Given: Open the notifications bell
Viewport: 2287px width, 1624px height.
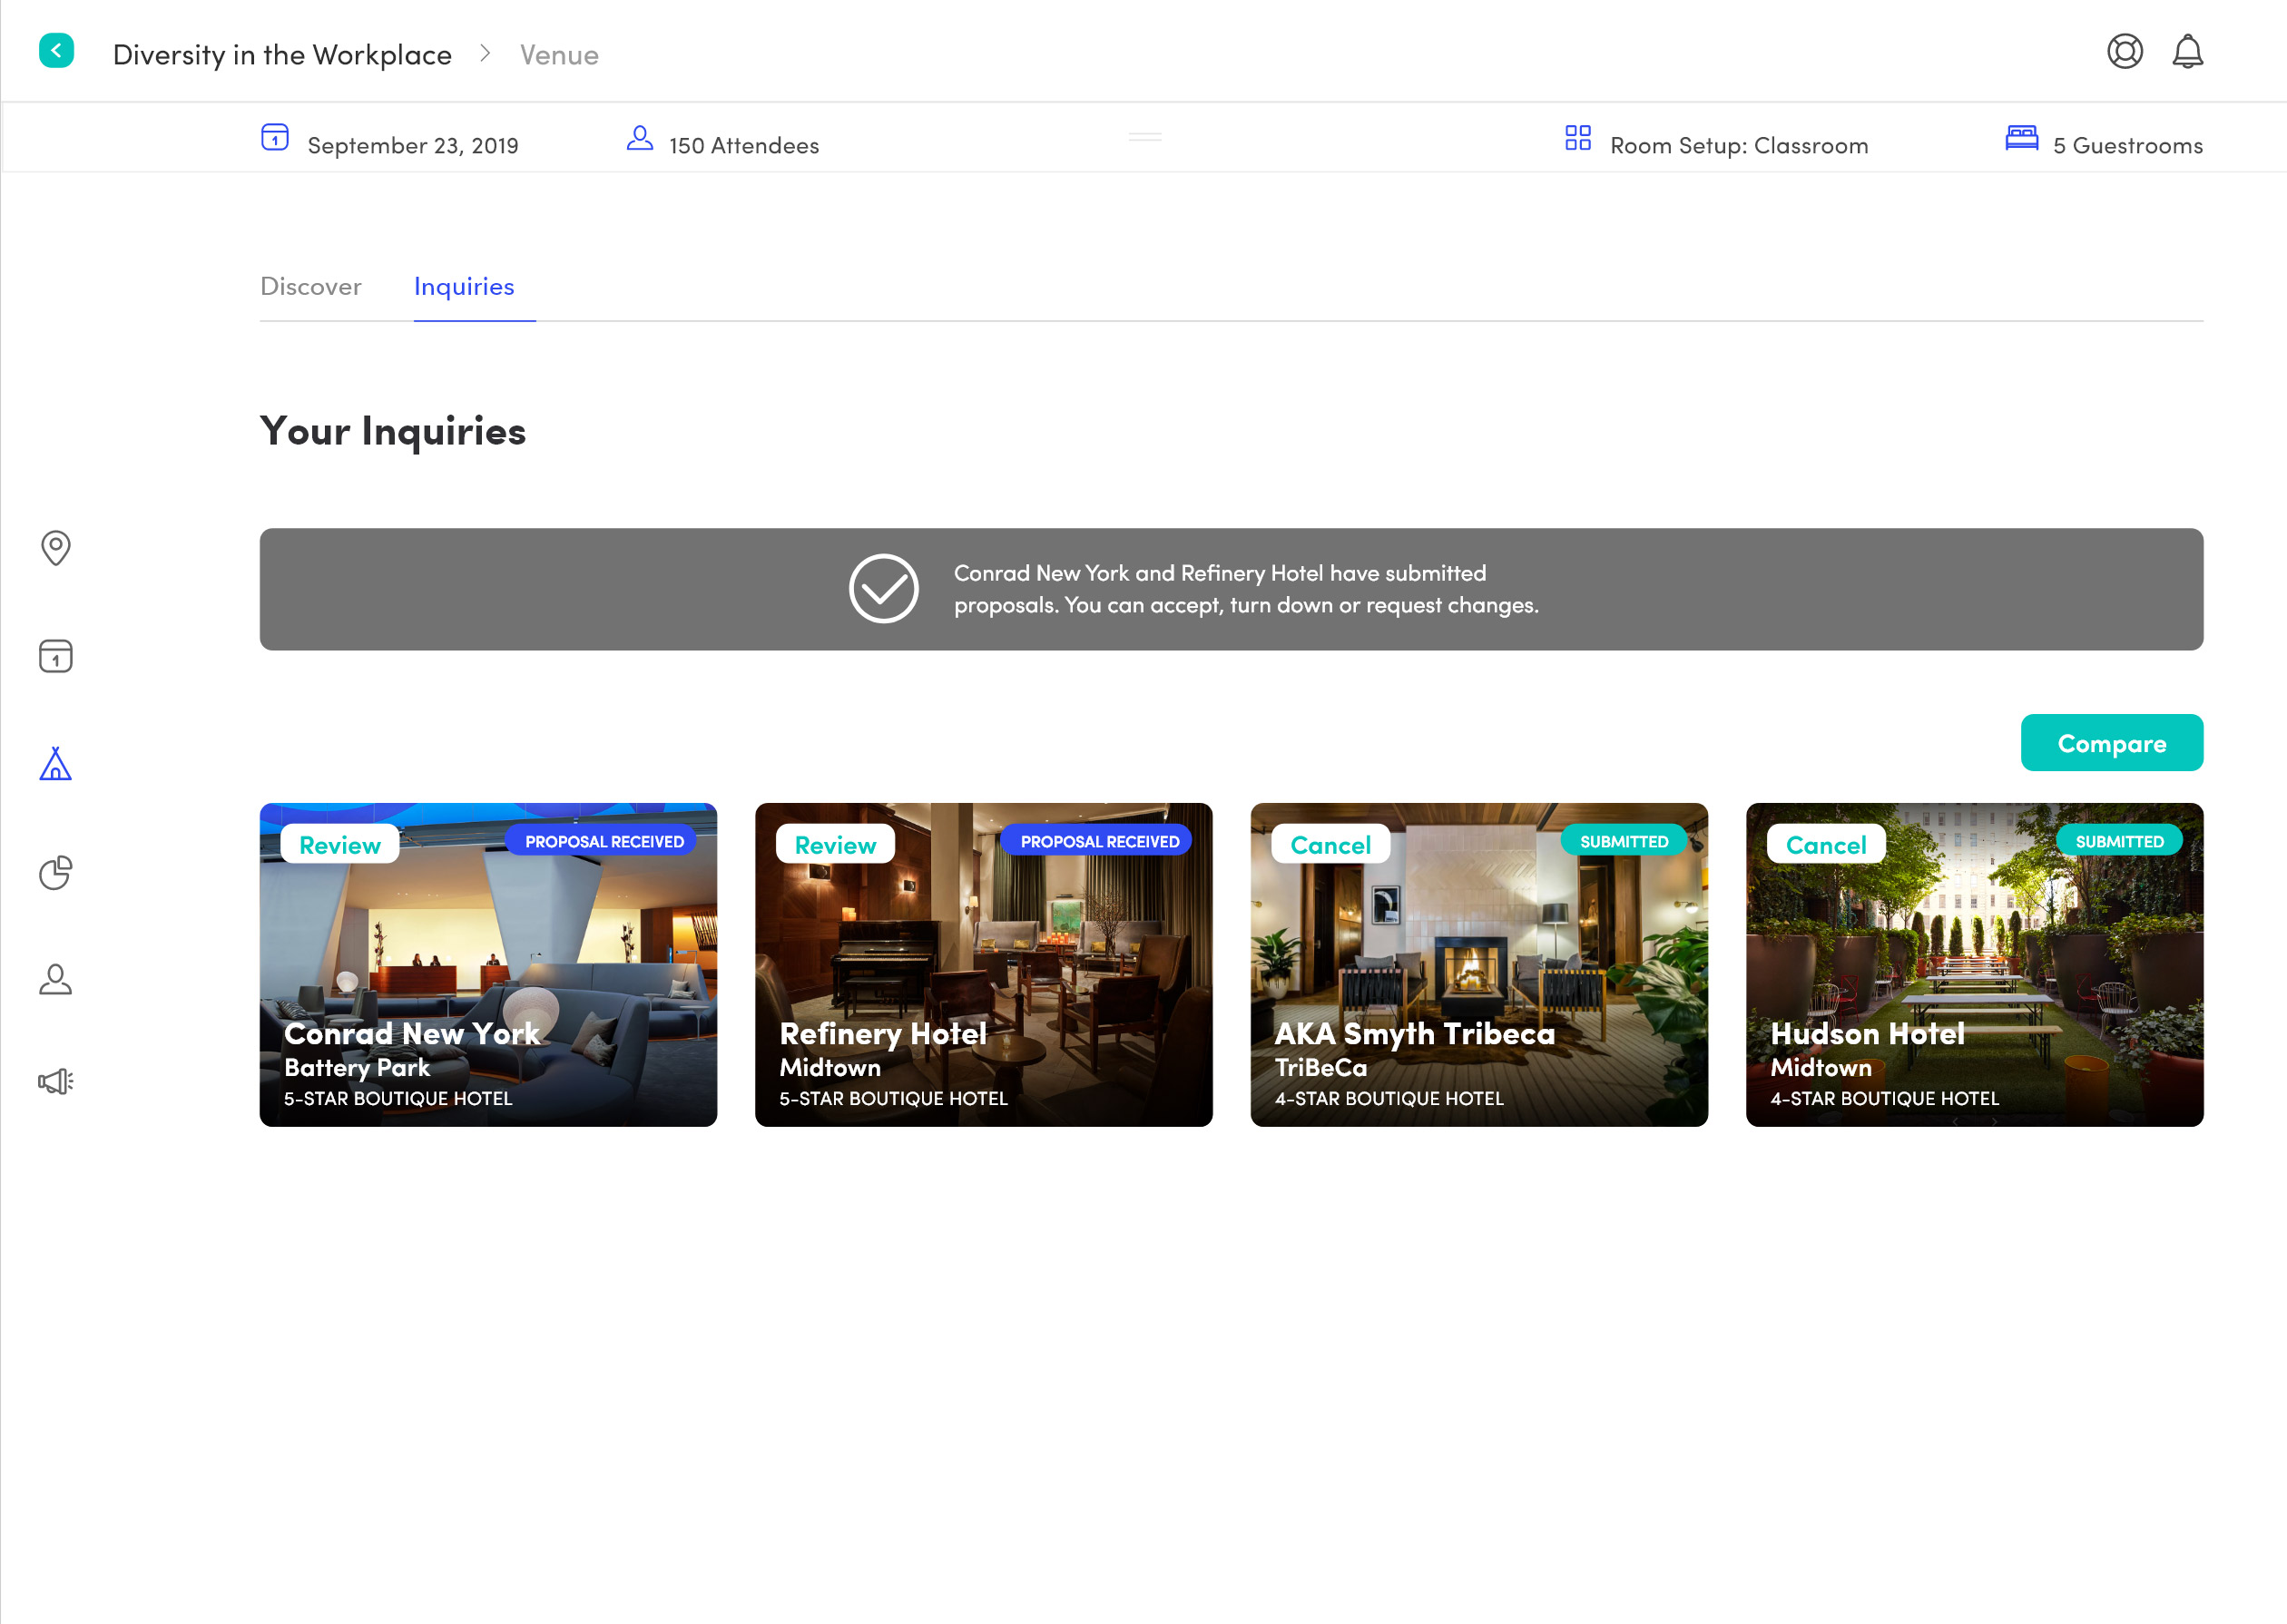Looking at the screenshot, I should pos(2187,51).
